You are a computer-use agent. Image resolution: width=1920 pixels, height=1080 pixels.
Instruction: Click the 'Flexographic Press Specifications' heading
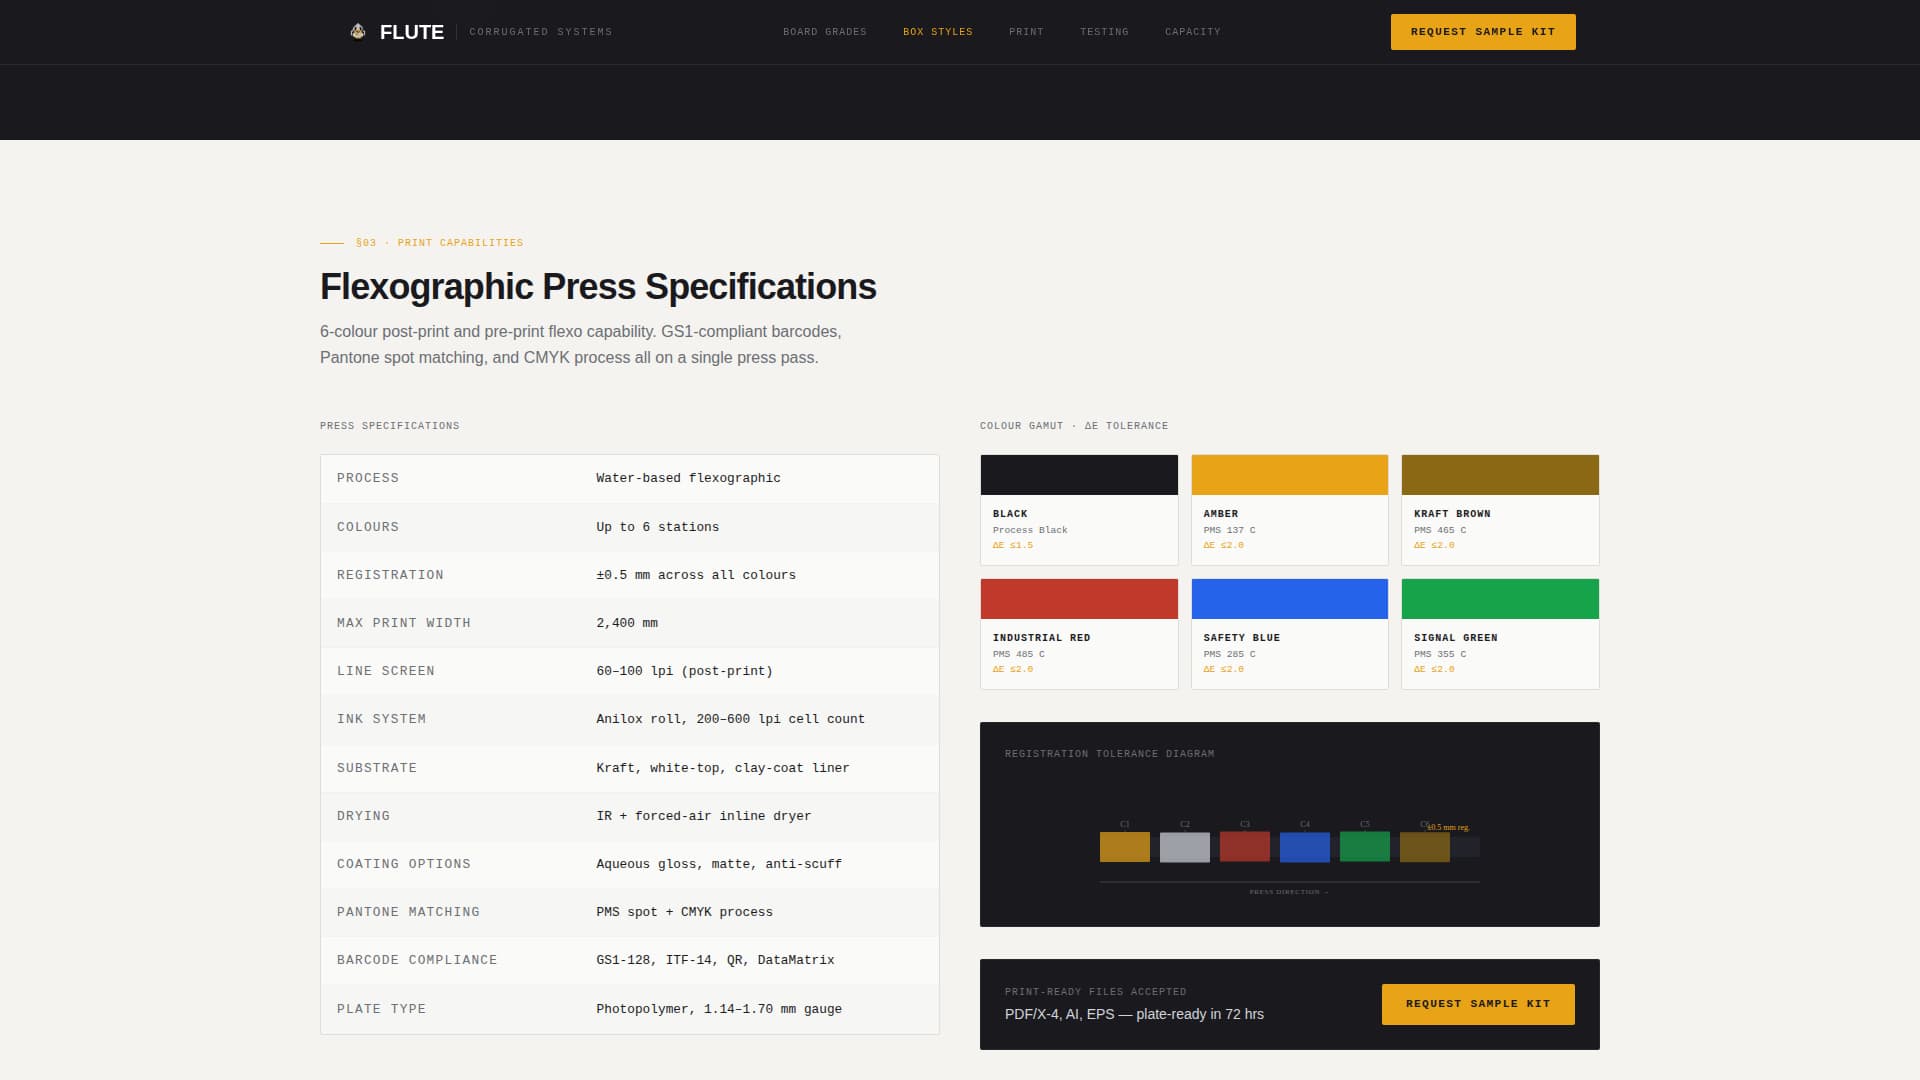click(x=598, y=287)
